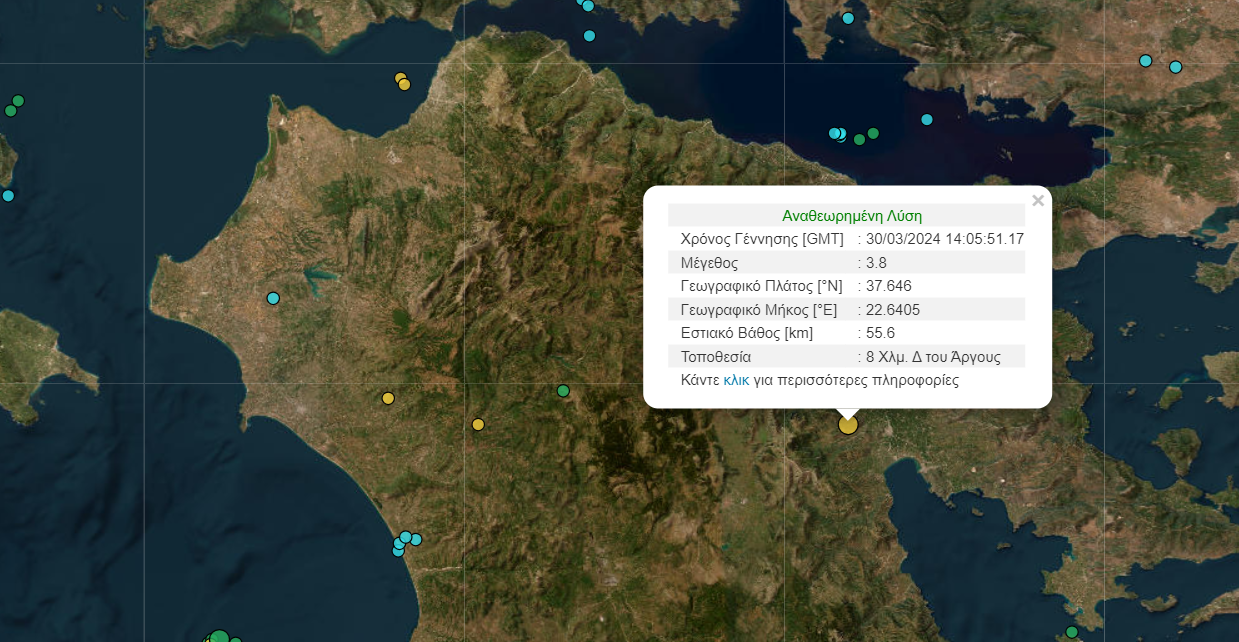Click the latitude value '37.646'
1239x642 pixels.
tap(889, 286)
